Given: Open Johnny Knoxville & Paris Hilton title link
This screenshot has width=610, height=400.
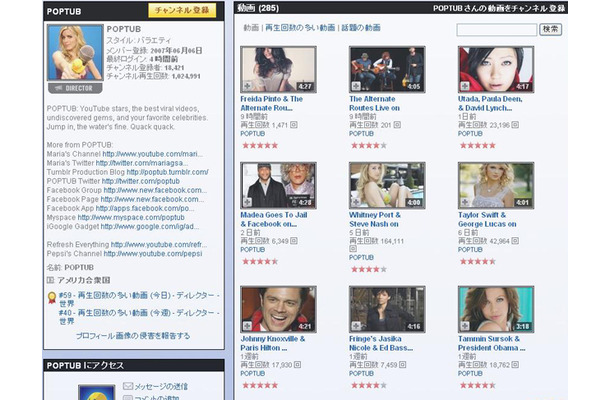Looking at the screenshot, I should coord(273,343).
